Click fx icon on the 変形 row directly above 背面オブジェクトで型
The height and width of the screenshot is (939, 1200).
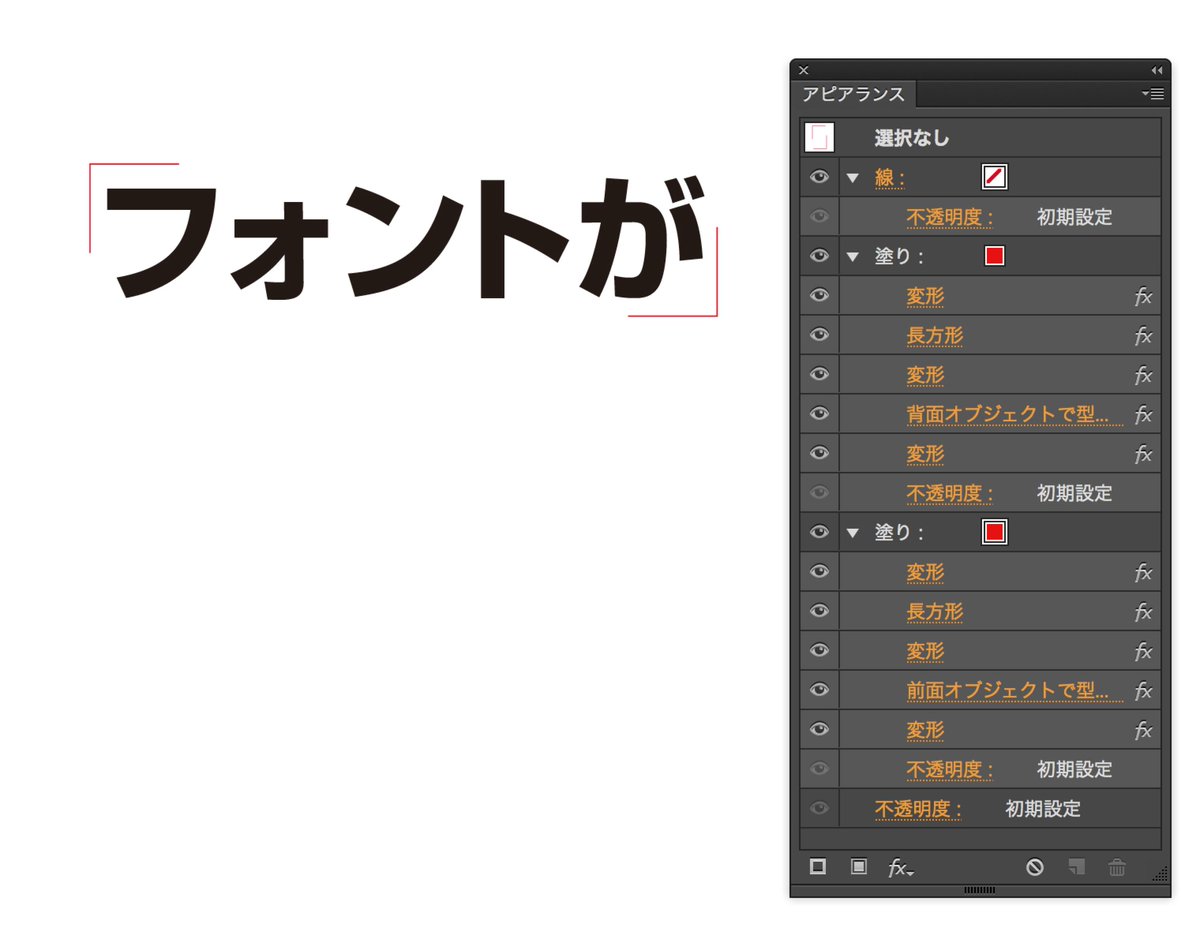tap(1143, 376)
